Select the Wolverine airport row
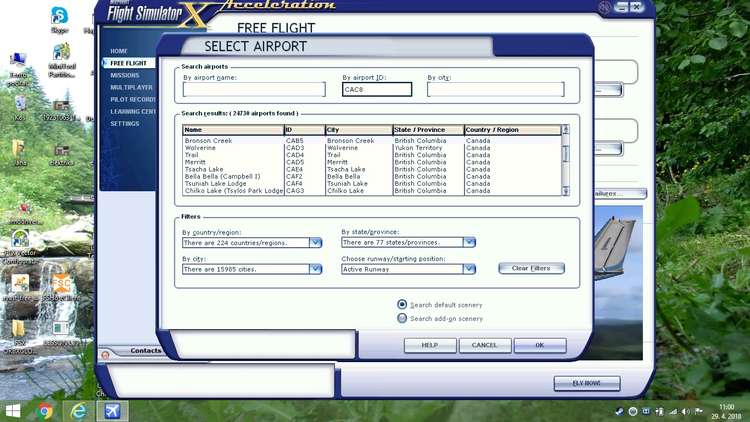 [372, 148]
